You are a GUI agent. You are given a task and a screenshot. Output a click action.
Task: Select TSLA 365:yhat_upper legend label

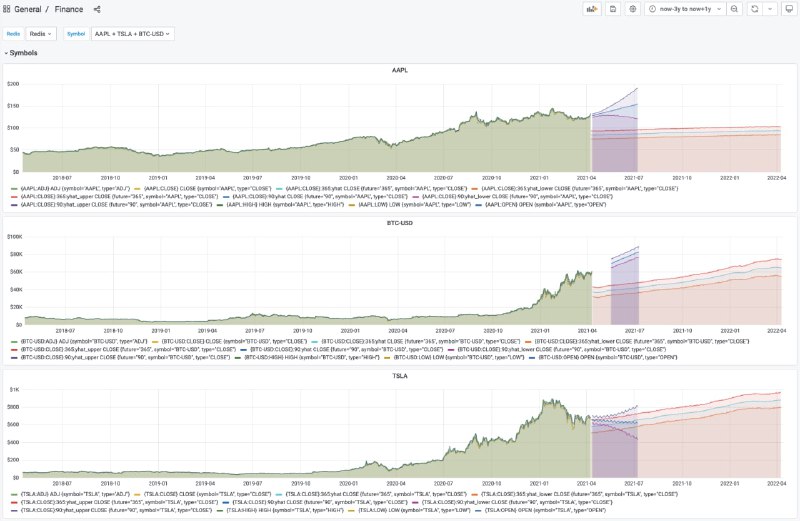[119, 502]
